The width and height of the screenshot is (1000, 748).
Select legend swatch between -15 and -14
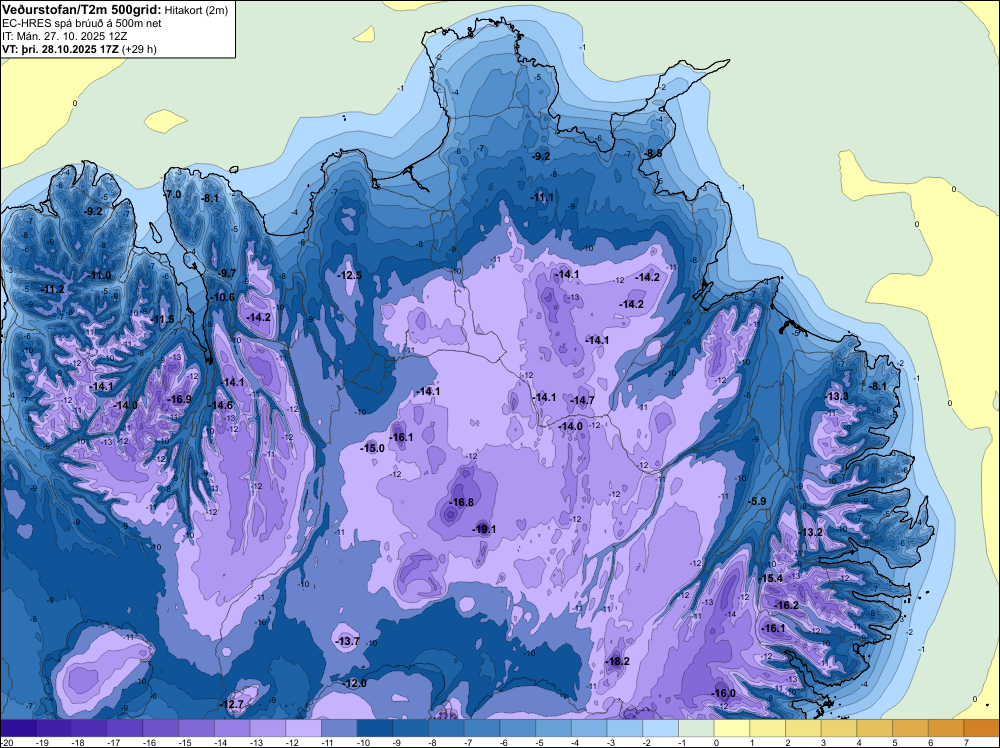(x=196, y=727)
